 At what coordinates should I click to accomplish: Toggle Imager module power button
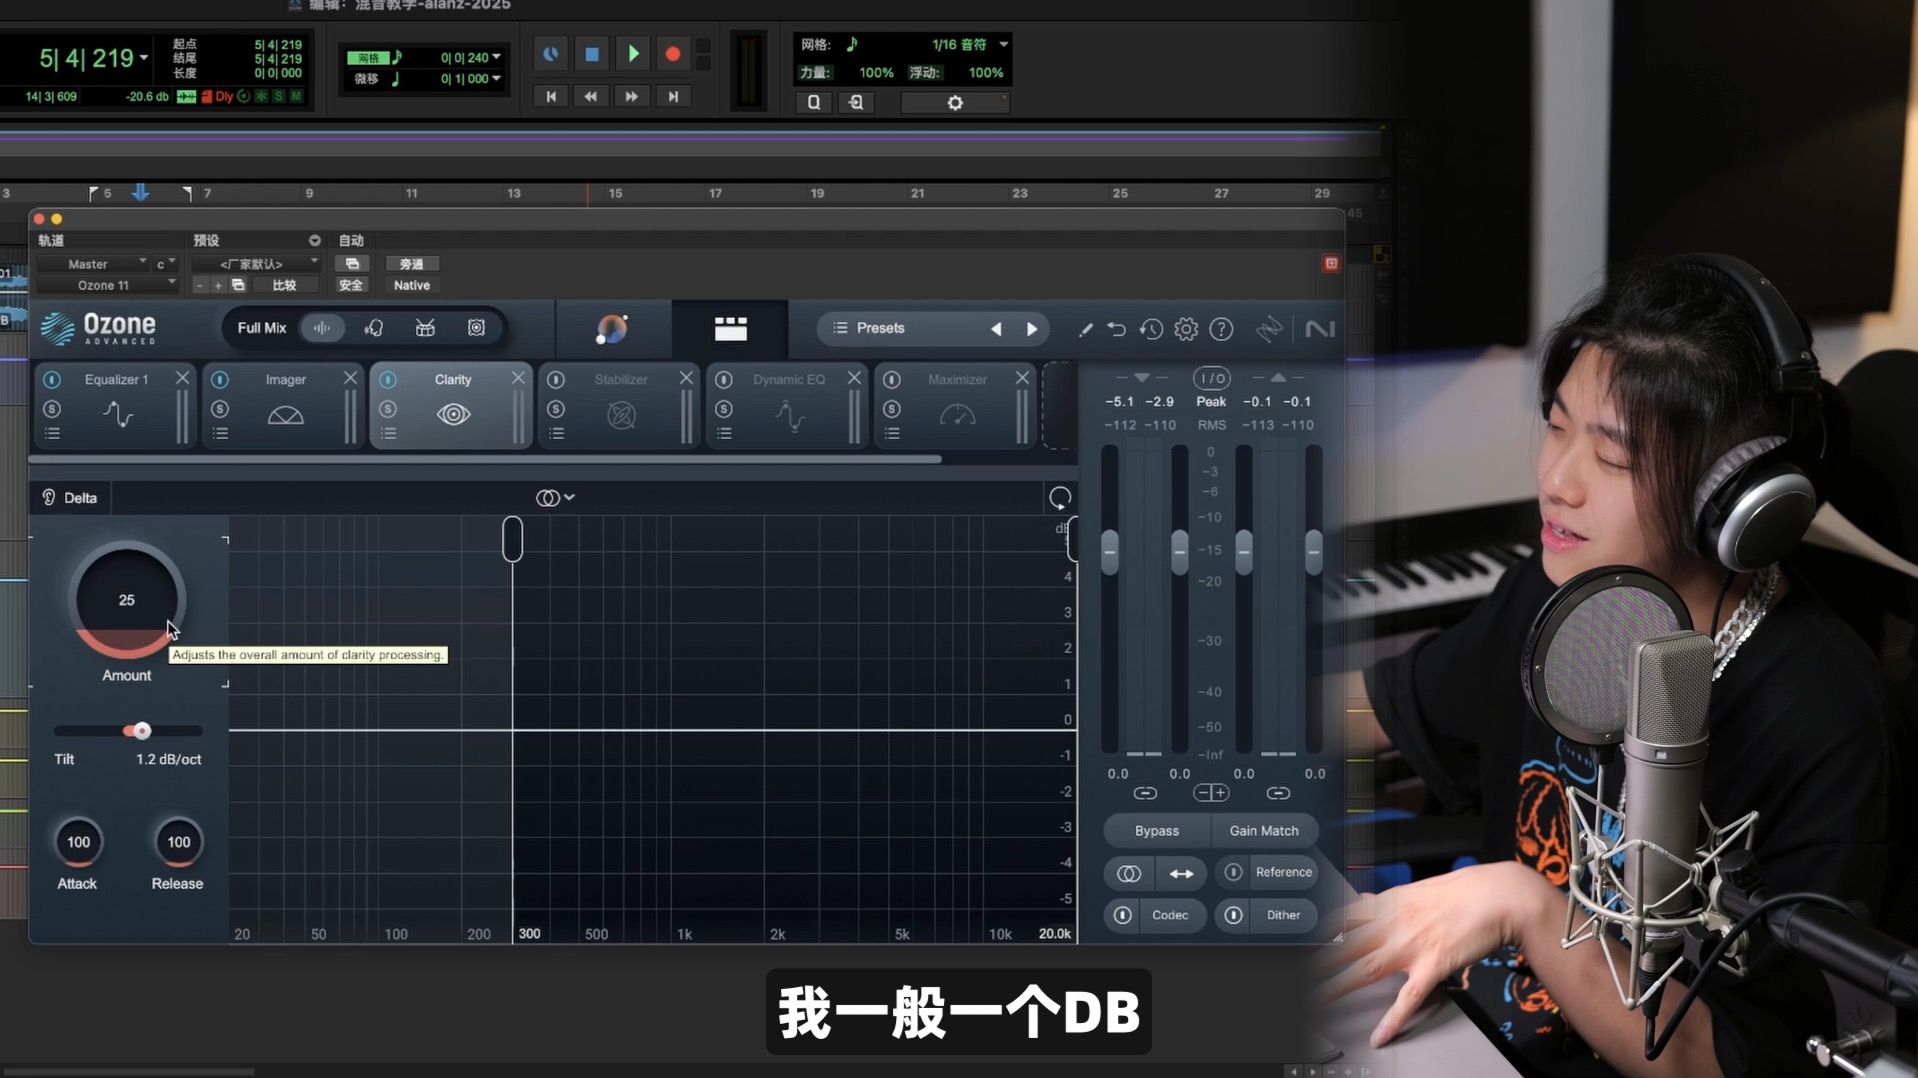click(x=220, y=380)
